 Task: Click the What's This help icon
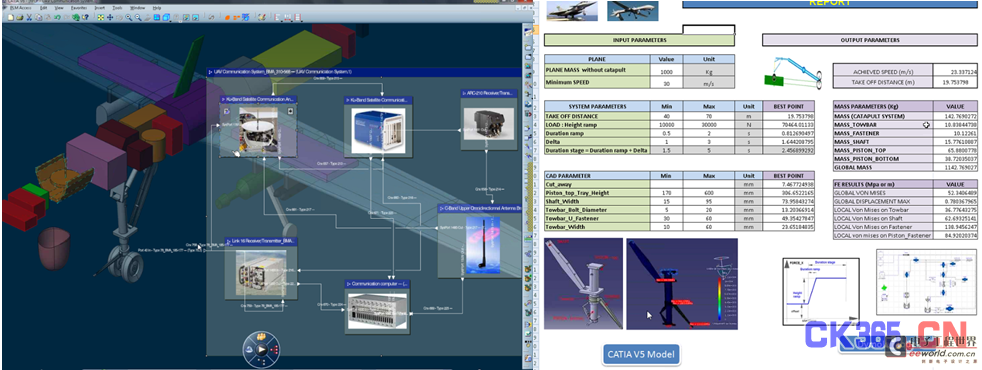point(85,18)
